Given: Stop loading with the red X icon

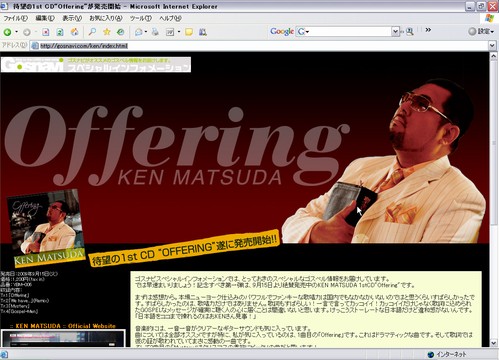Looking at the screenshot, I should point(46,32).
